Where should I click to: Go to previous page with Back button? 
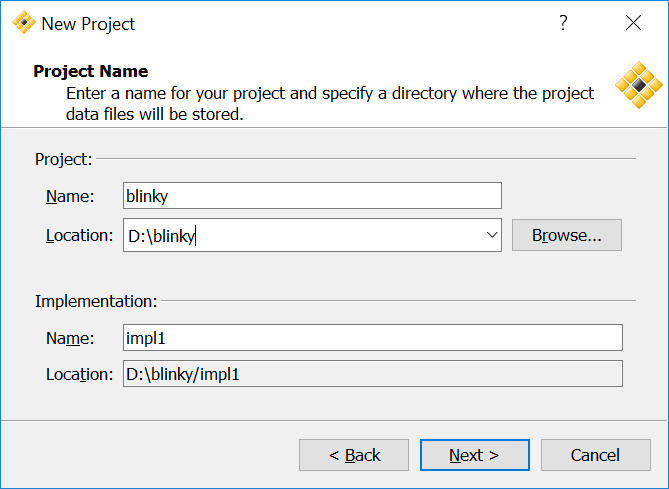click(354, 455)
